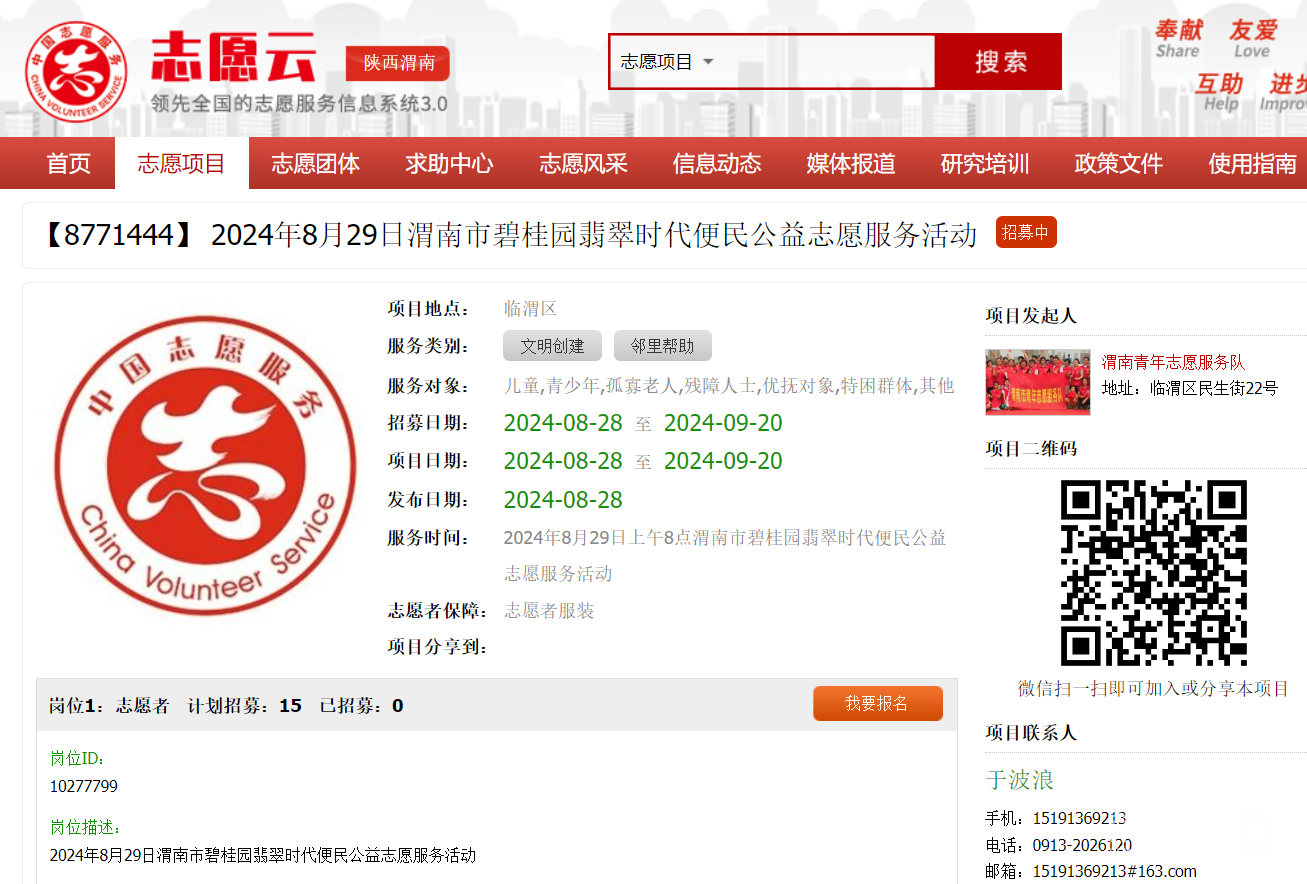This screenshot has height=884, width=1307.
Task: Click the 奉献 Share slogan graphic
Action: click(1178, 39)
